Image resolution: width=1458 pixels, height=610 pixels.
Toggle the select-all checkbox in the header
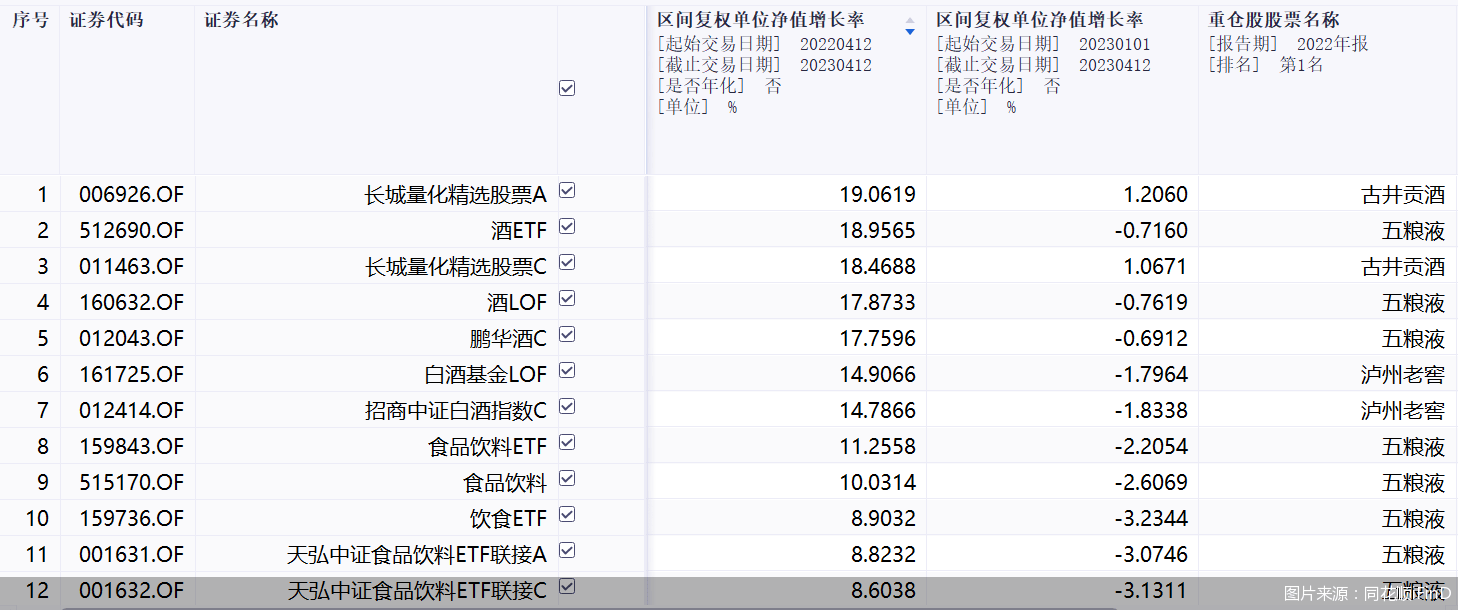pos(567,88)
